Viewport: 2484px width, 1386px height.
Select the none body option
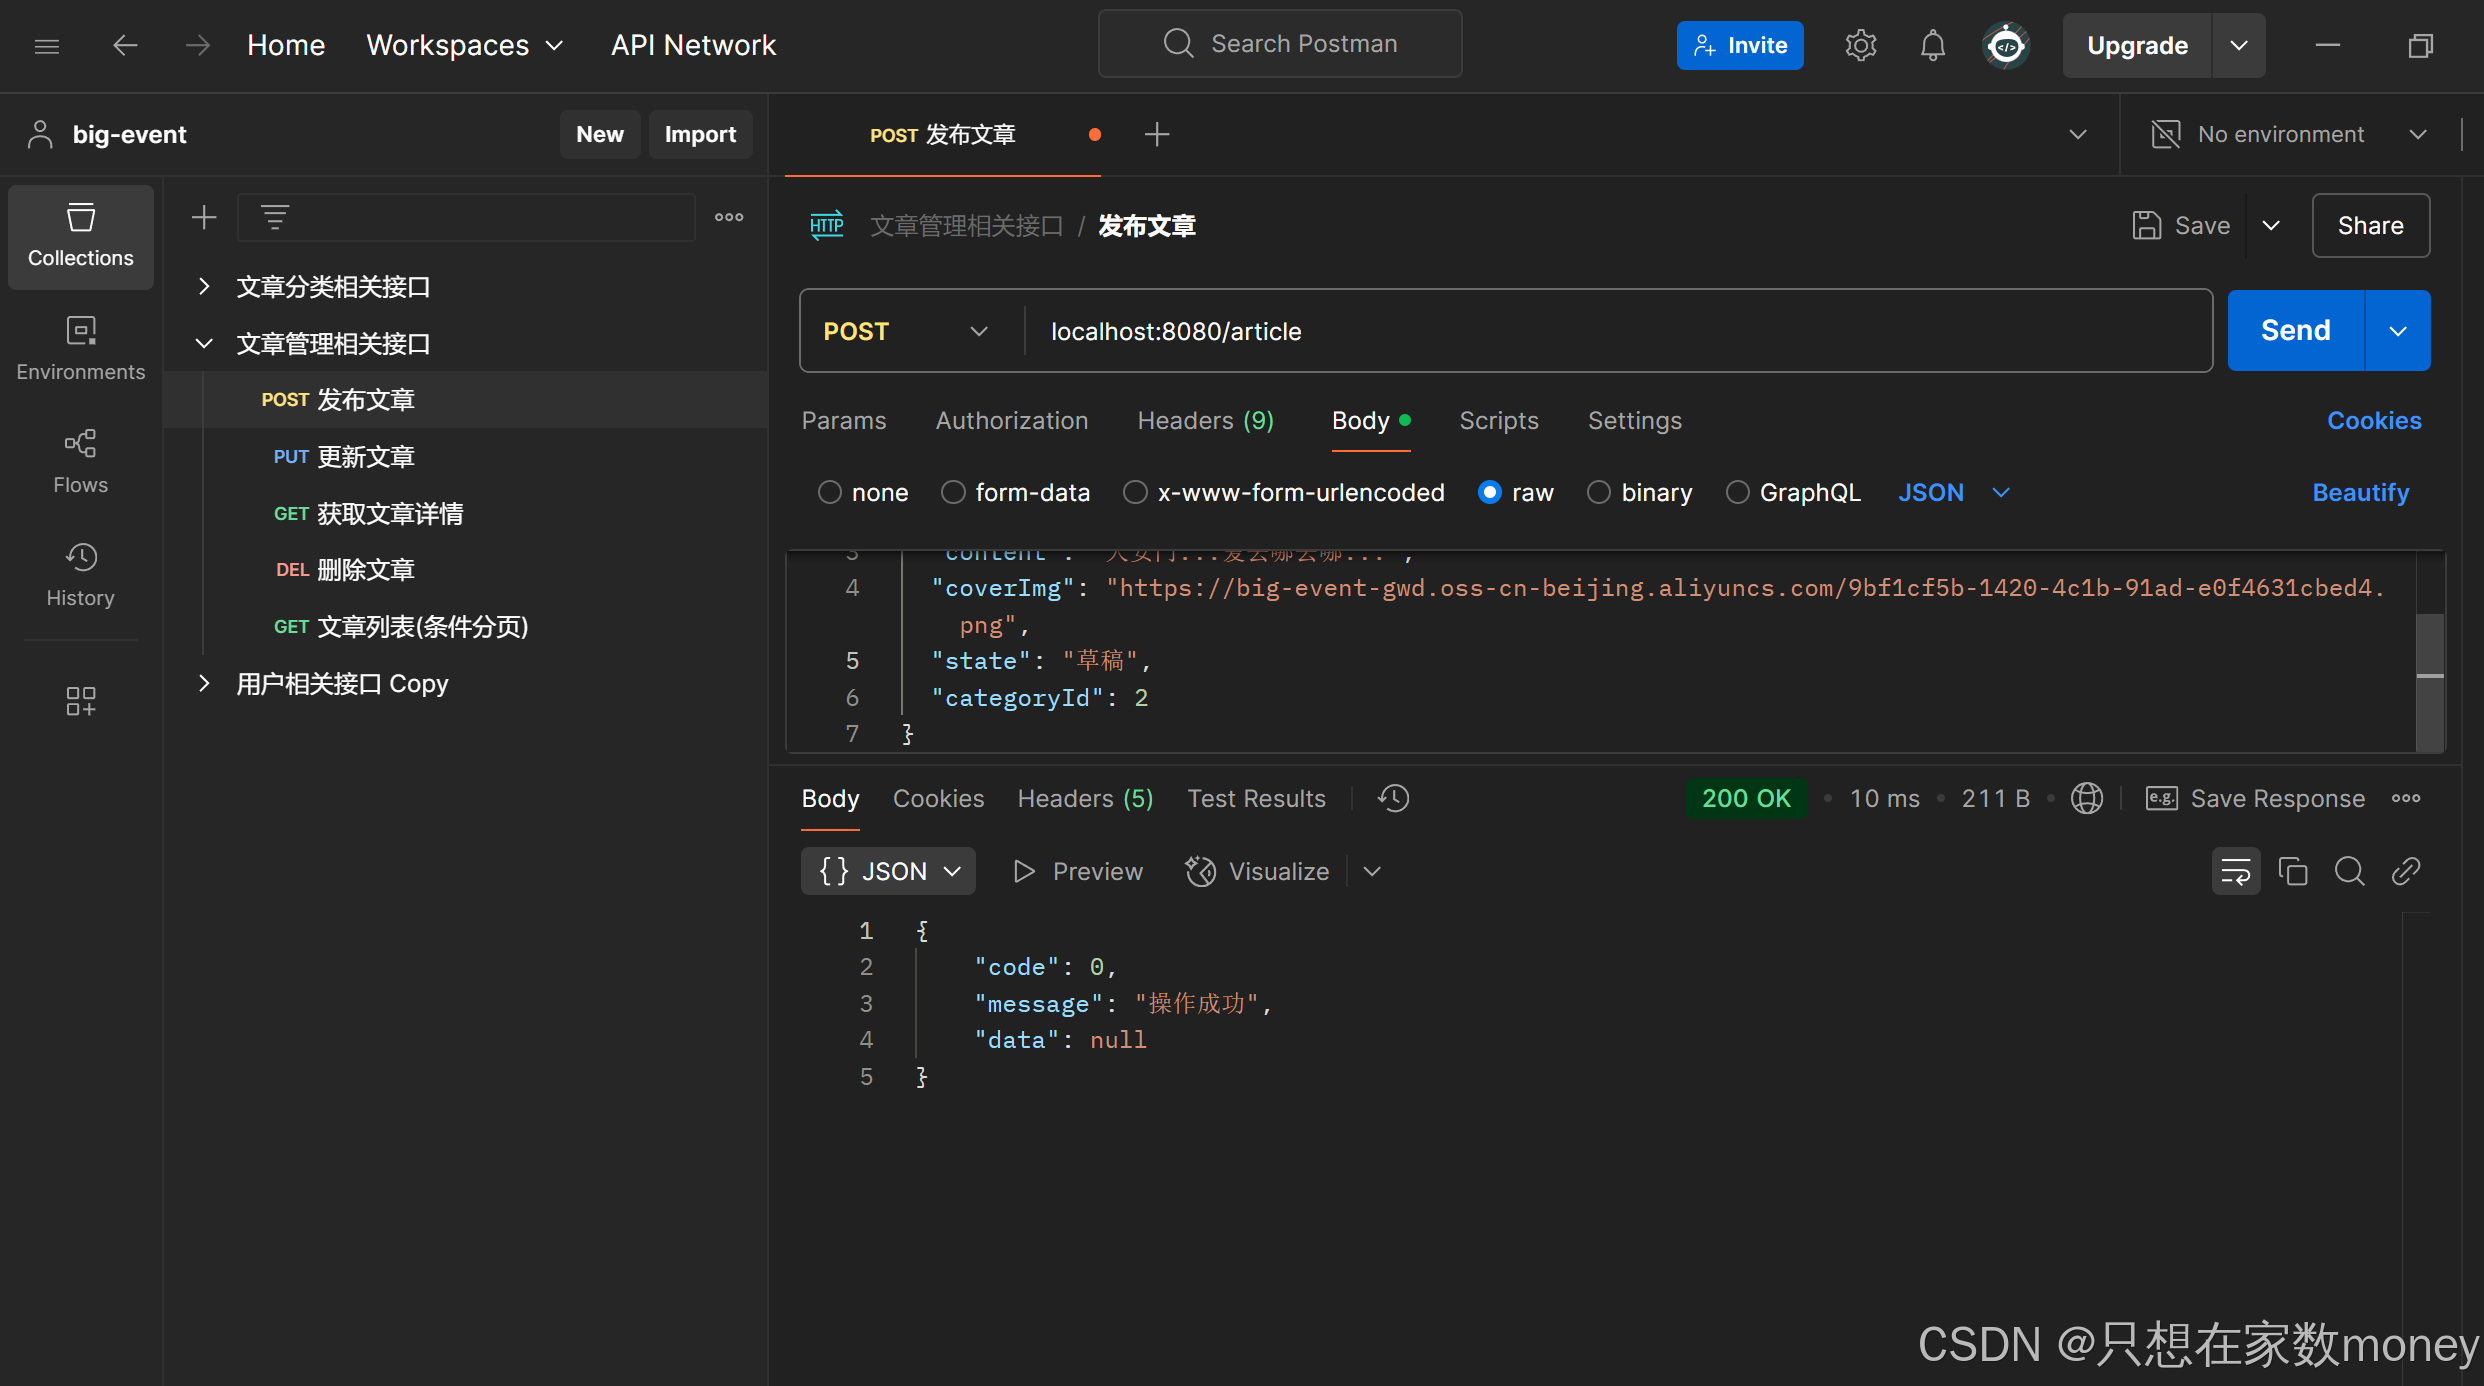click(829, 492)
